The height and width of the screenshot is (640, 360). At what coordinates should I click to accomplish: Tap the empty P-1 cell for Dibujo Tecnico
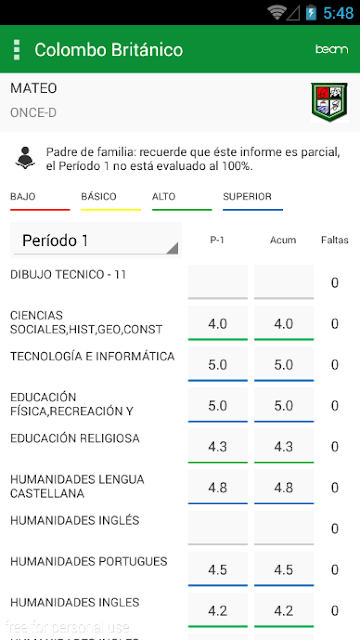[218, 282]
